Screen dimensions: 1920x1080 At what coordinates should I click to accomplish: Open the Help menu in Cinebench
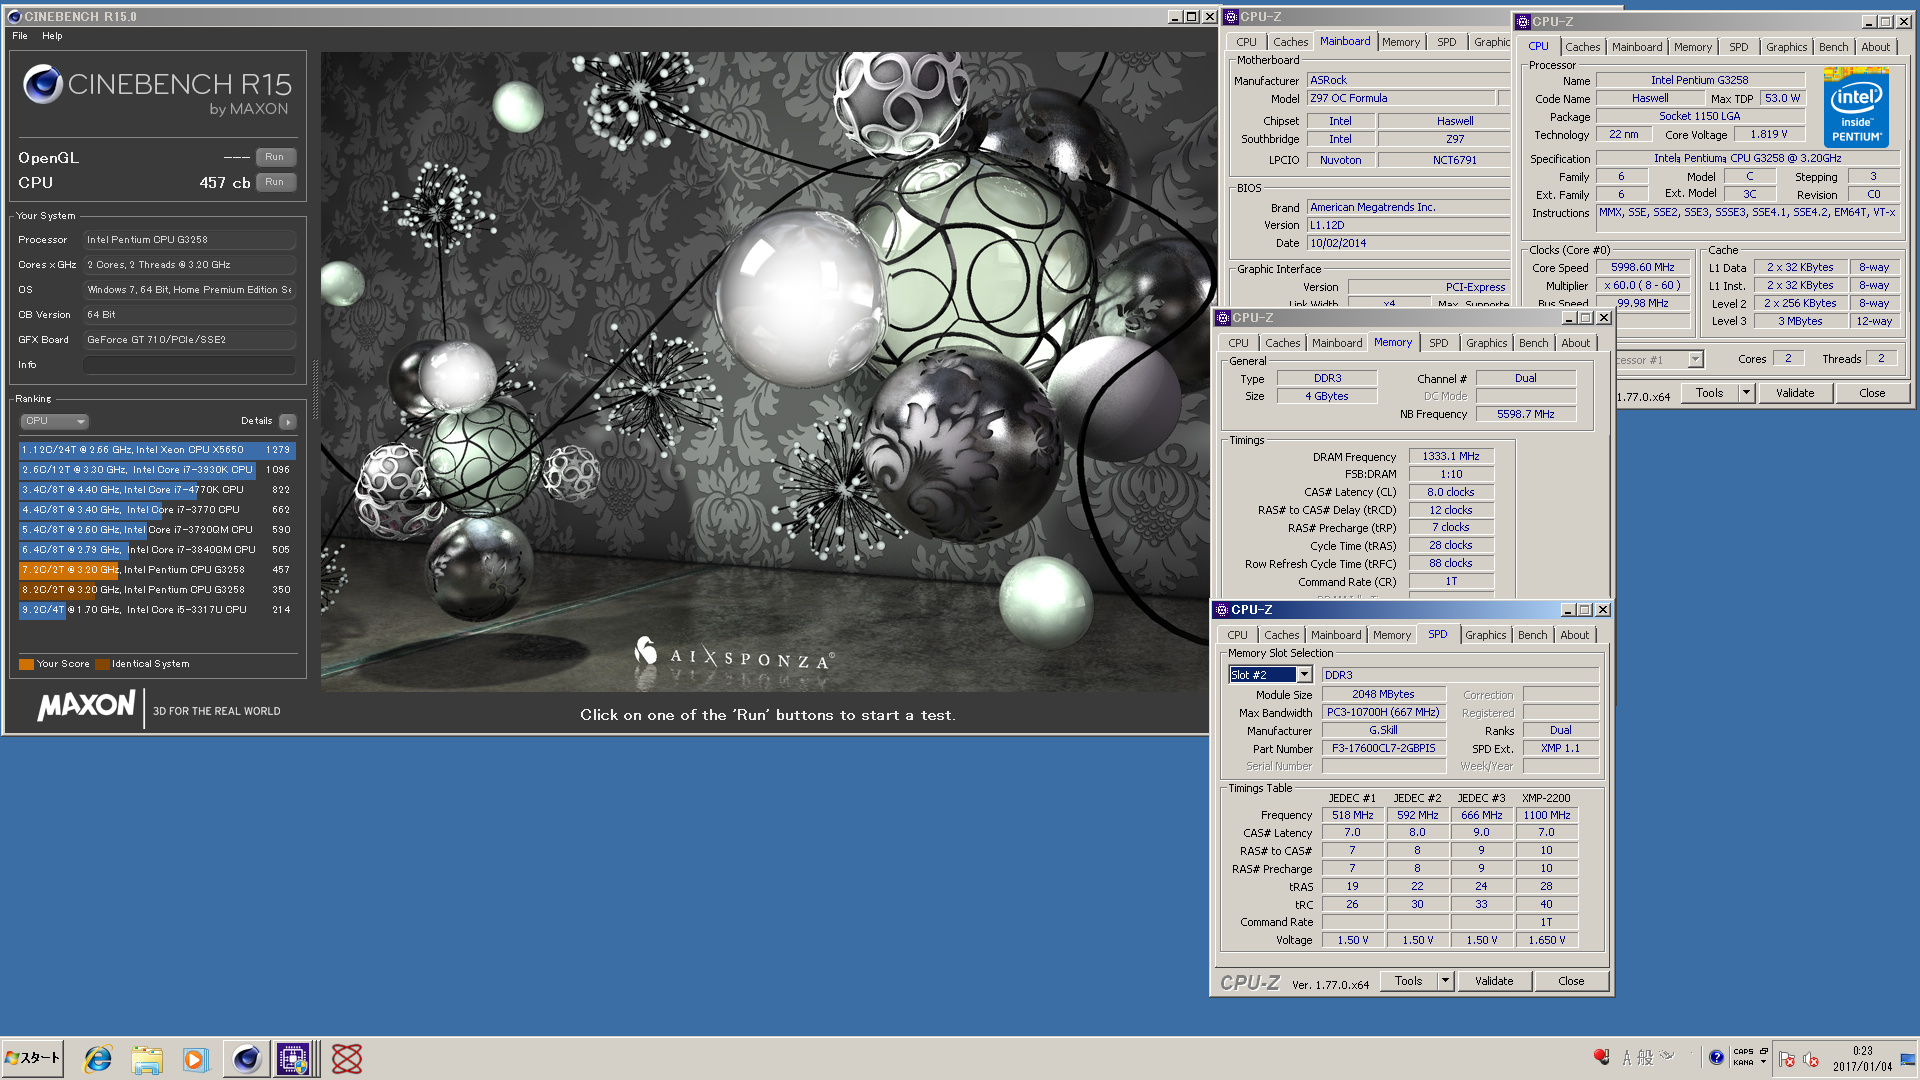point(52,36)
